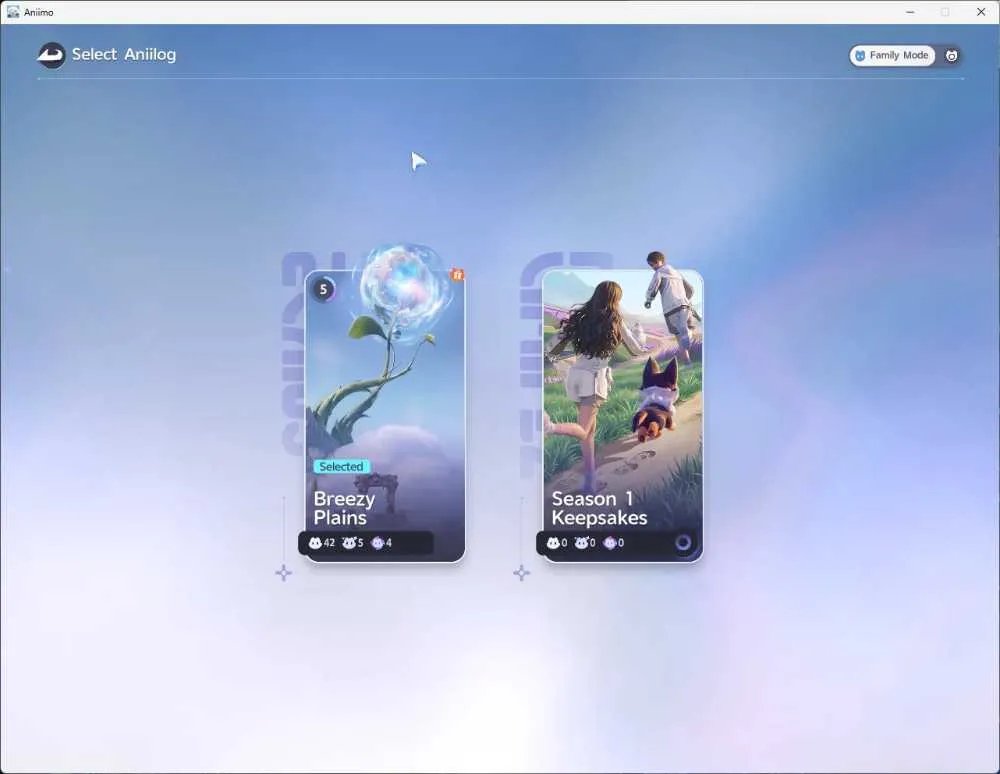This screenshot has width=1000, height=774.
Task: Click the Selected tag on Breezy Plains
Action: (341, 467)
